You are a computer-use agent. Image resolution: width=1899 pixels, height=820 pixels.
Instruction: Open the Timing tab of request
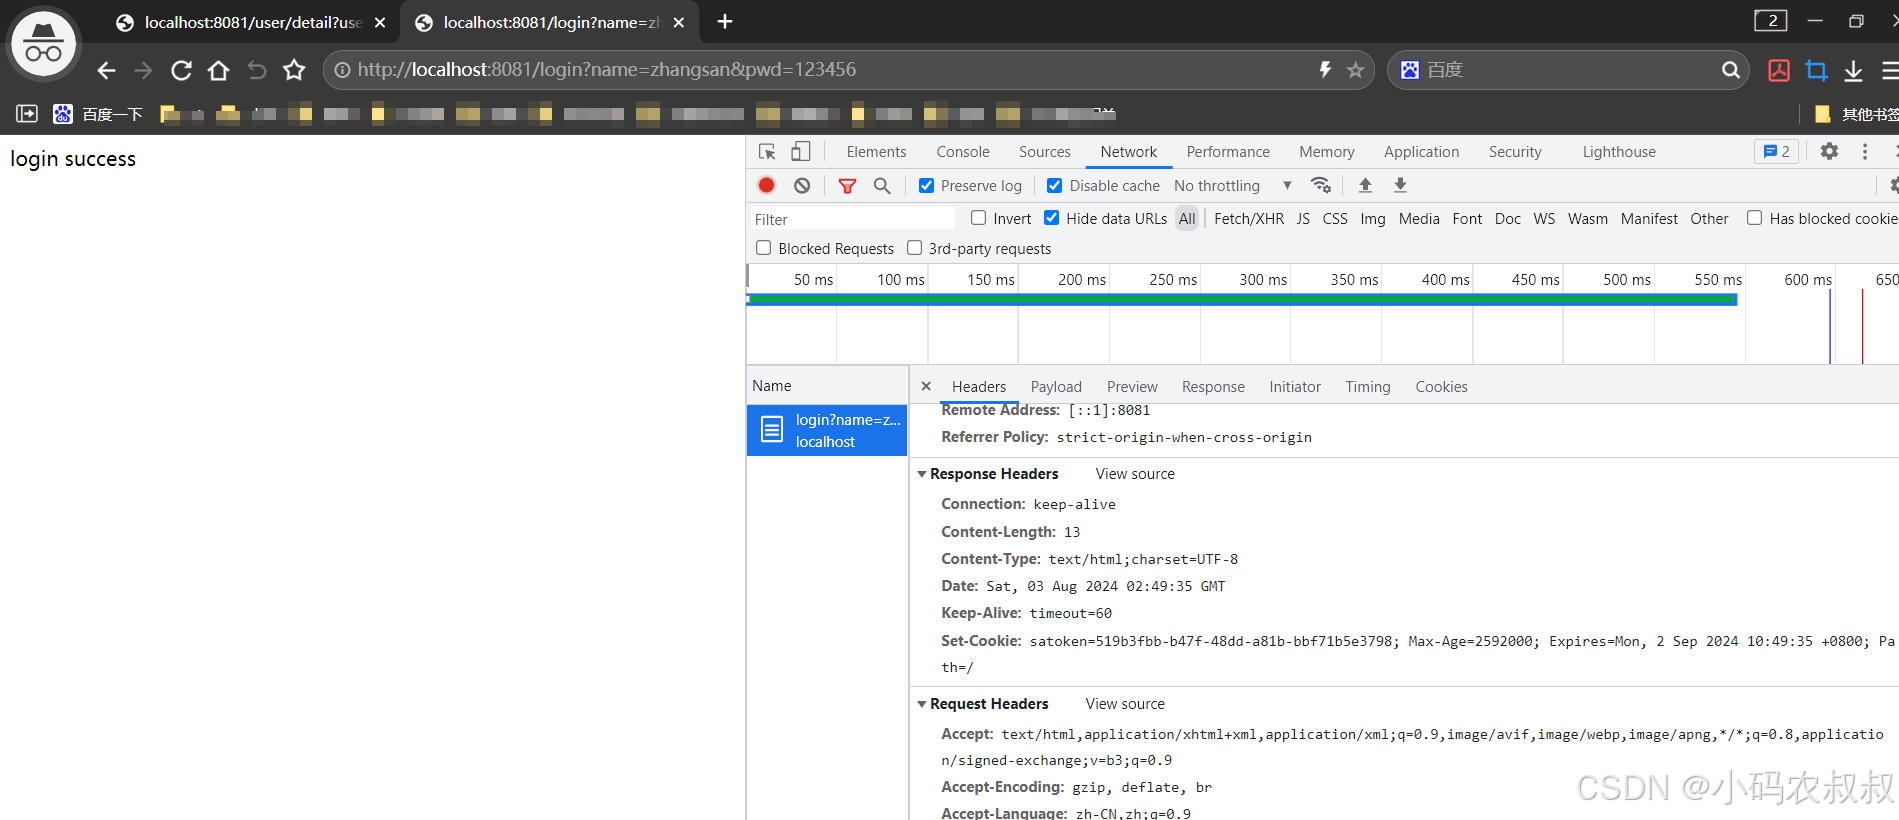tap(1367, 387)
